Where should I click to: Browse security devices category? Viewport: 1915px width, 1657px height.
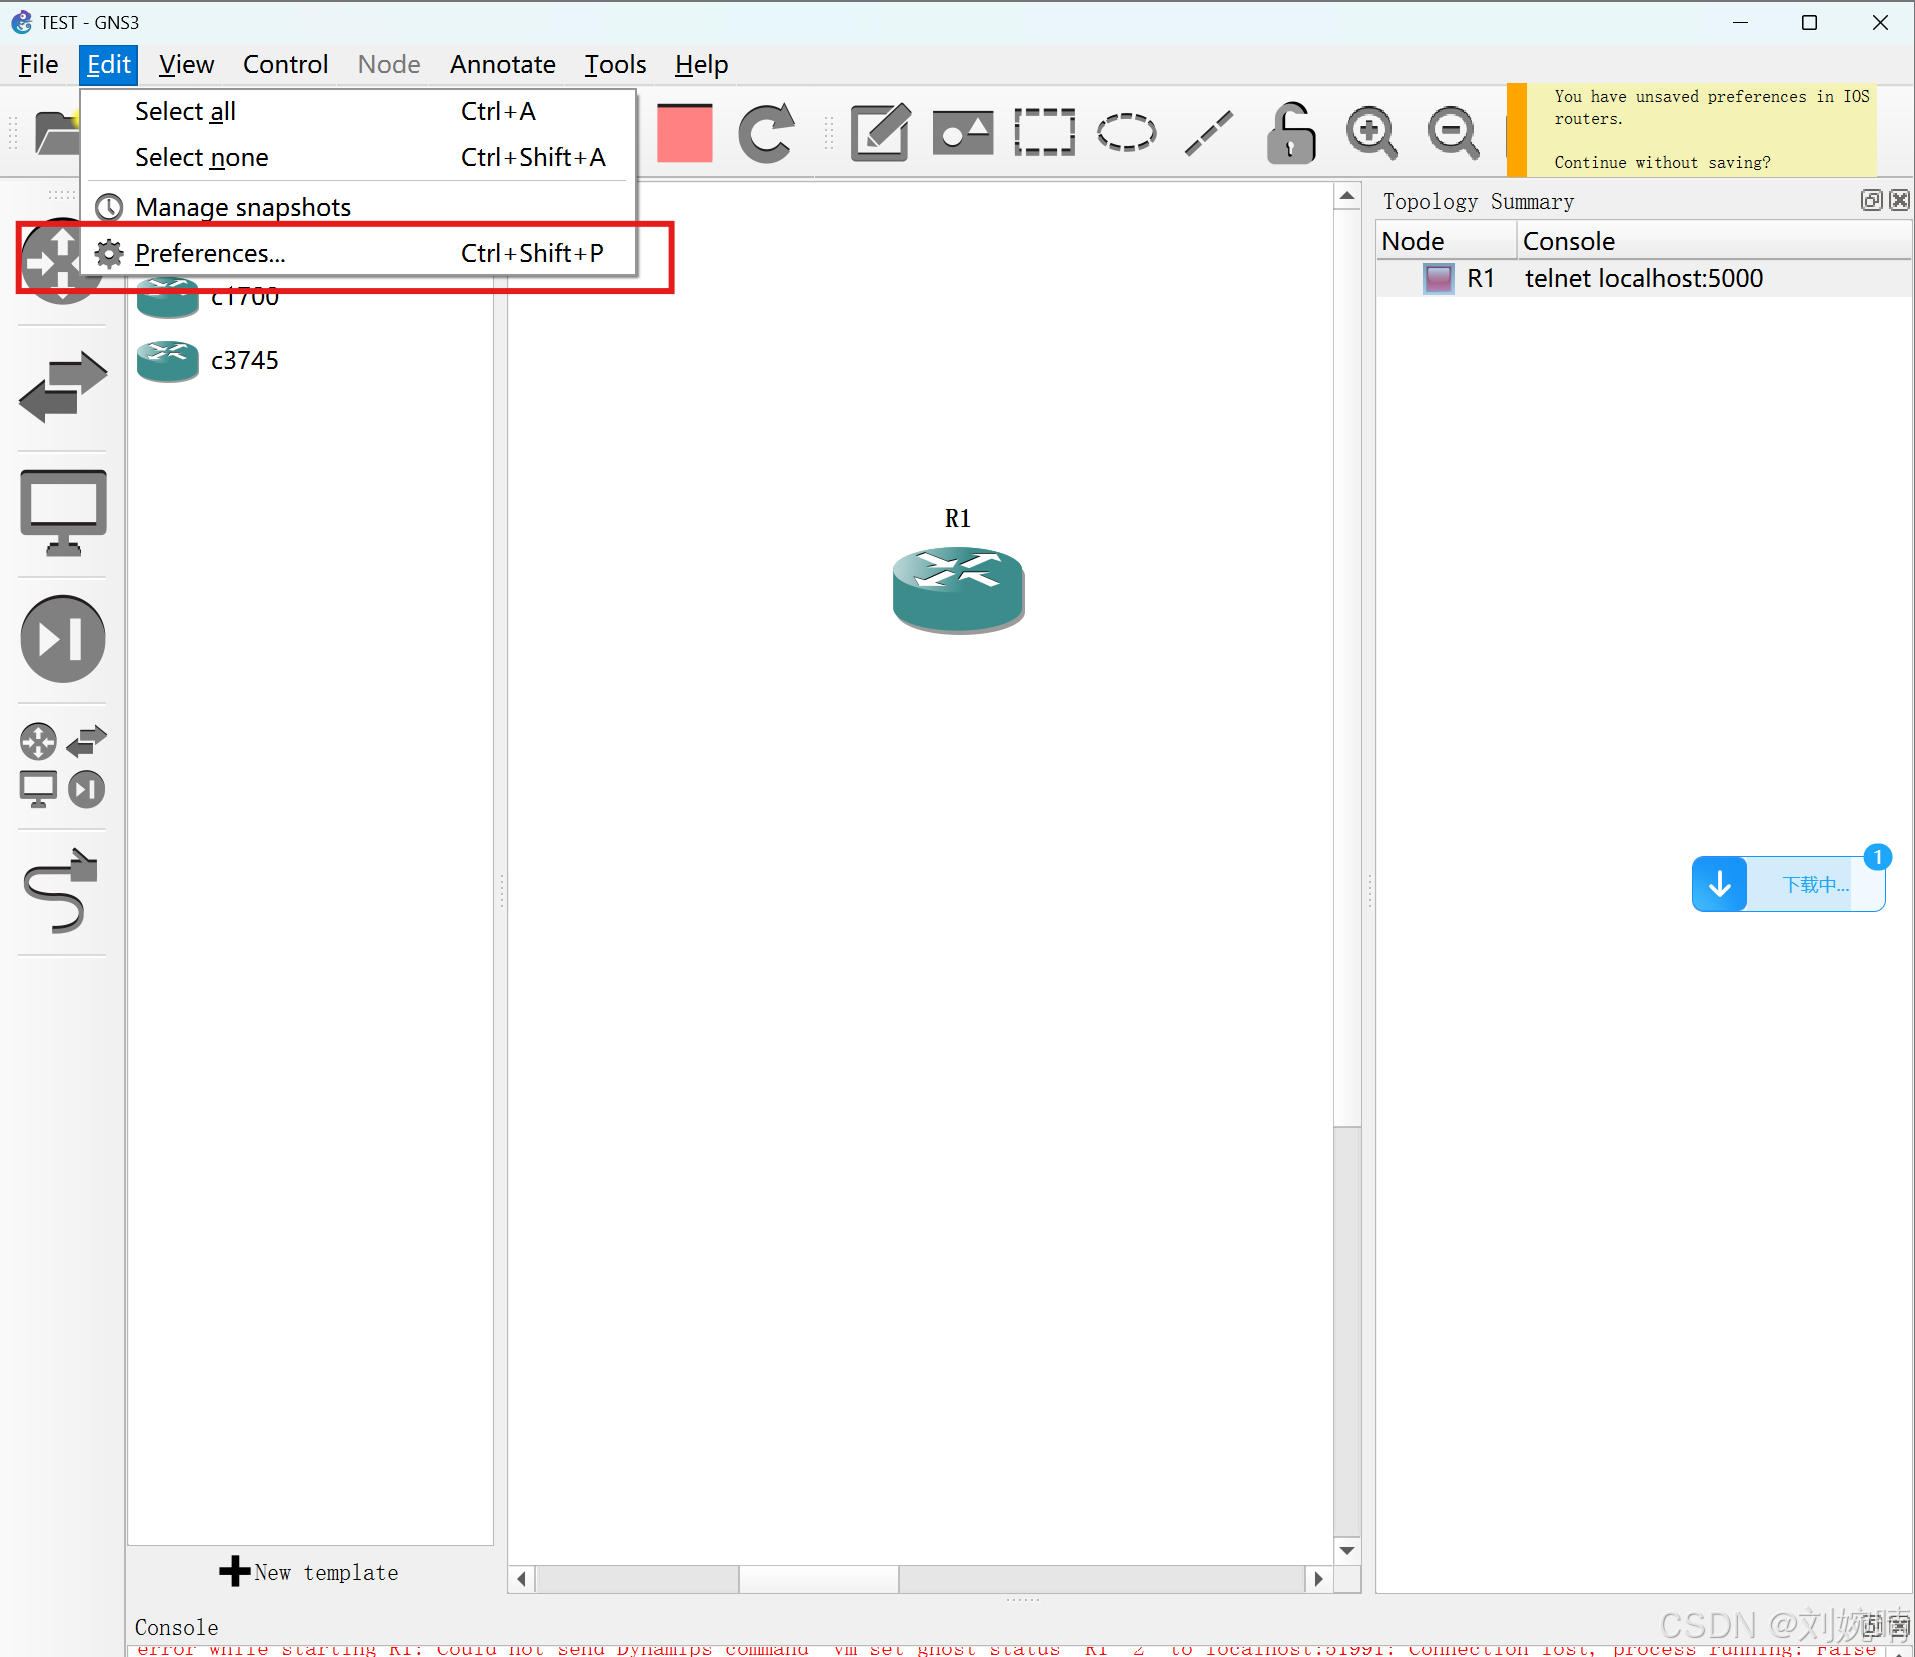click(x=62, y=639)
